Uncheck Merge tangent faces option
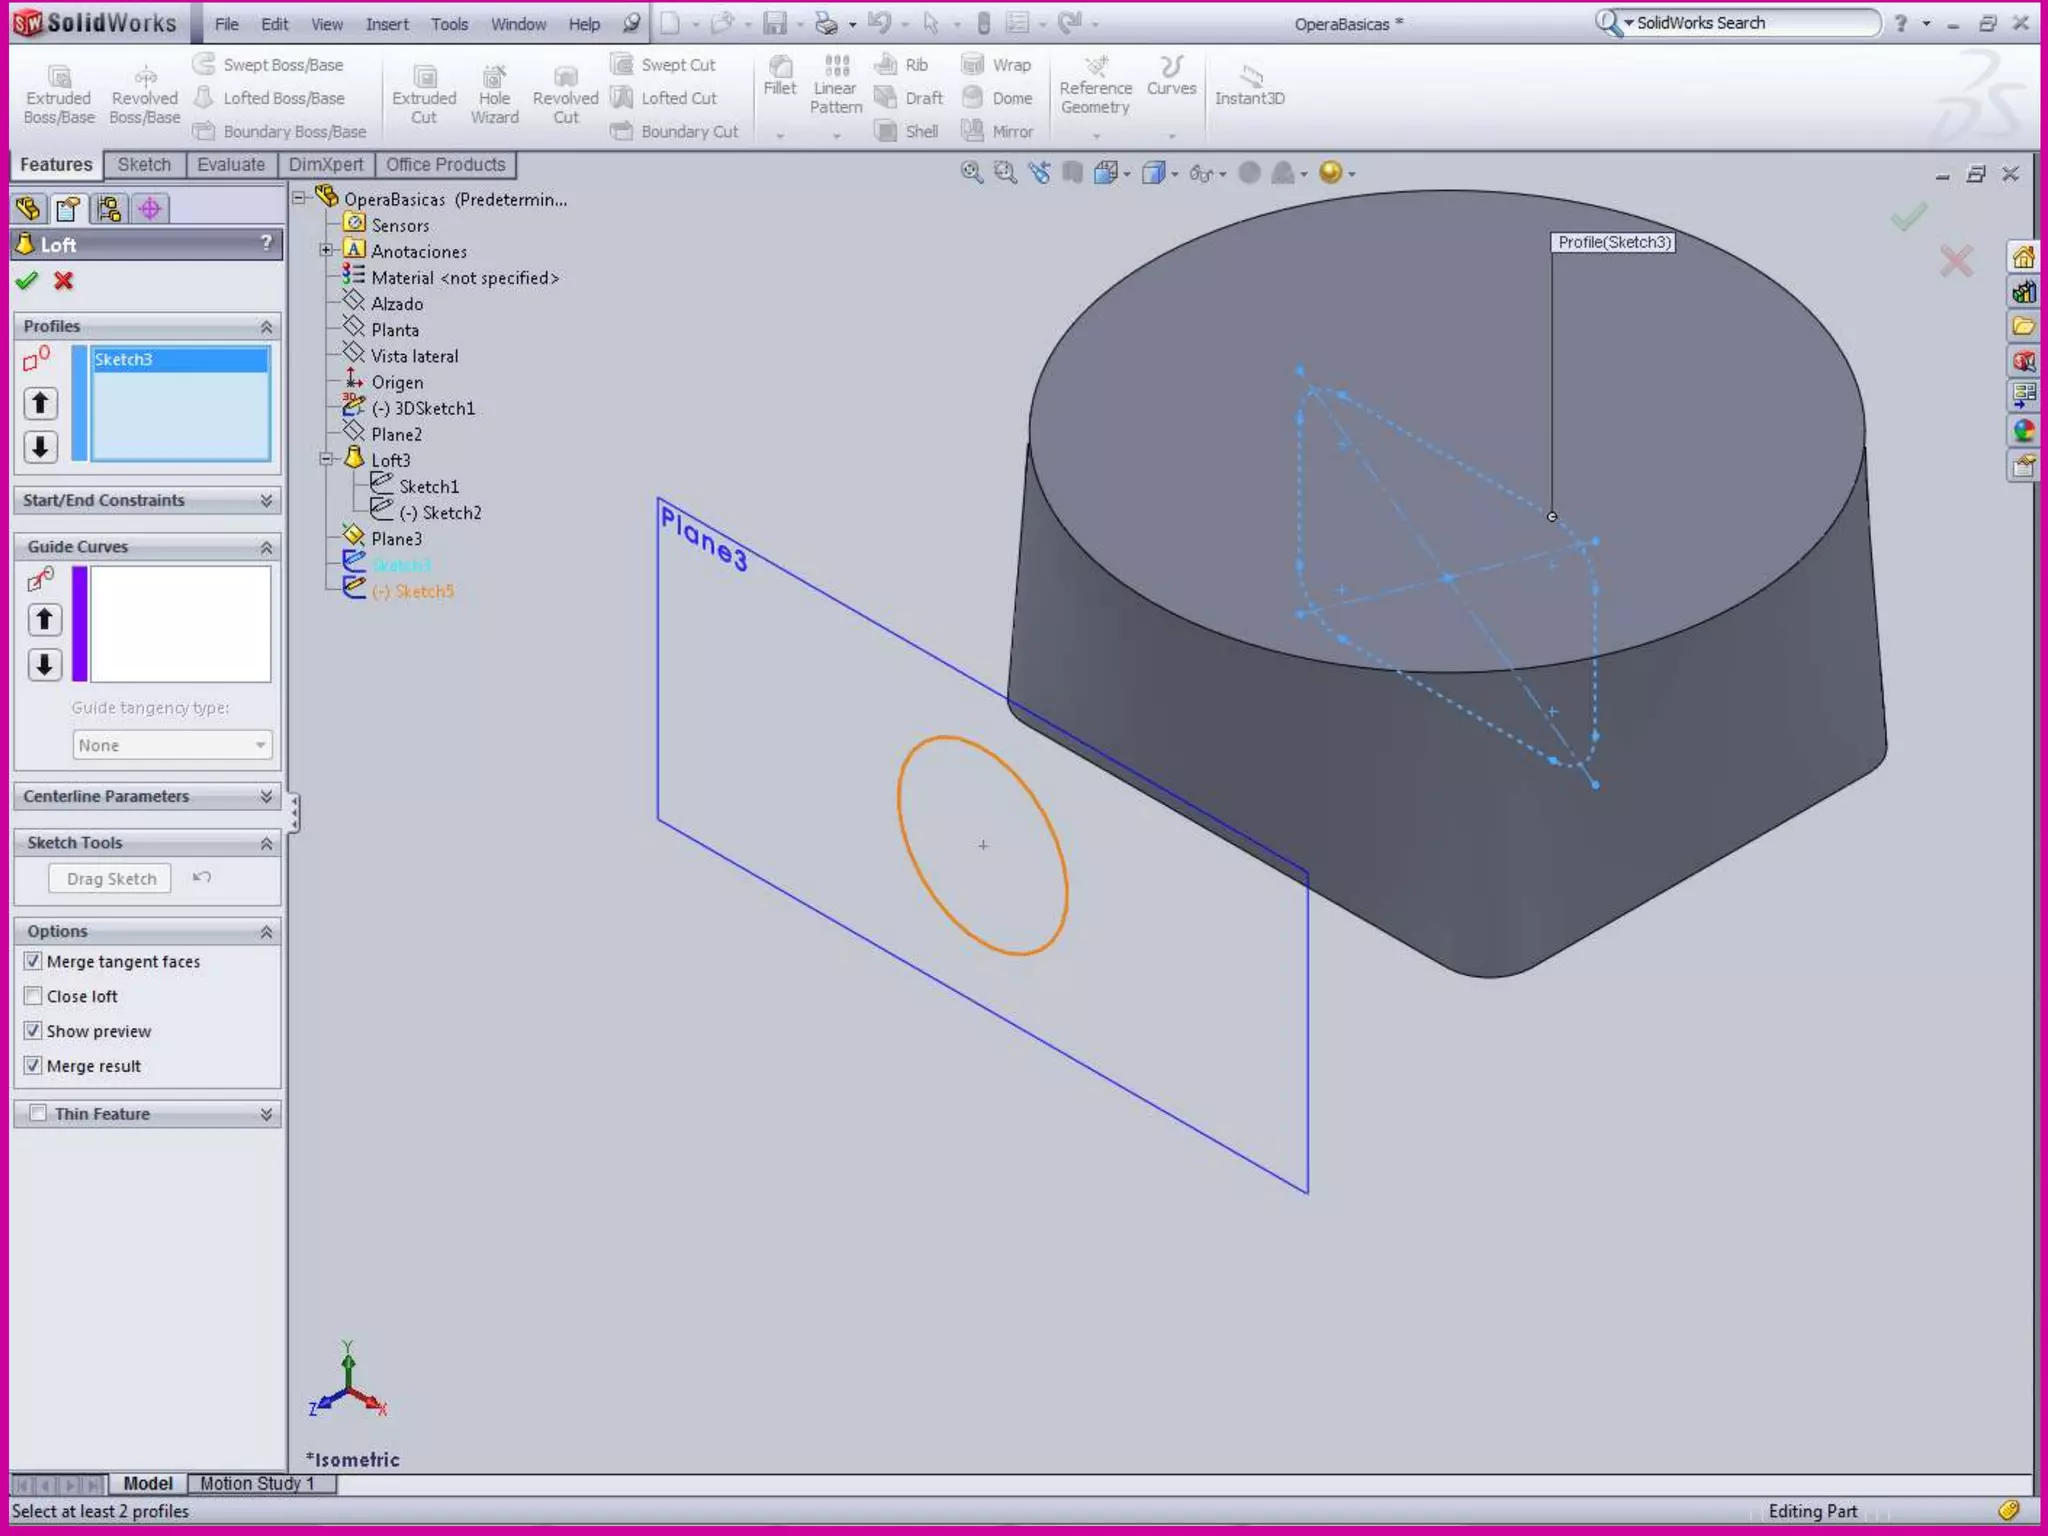 point(34,961)
